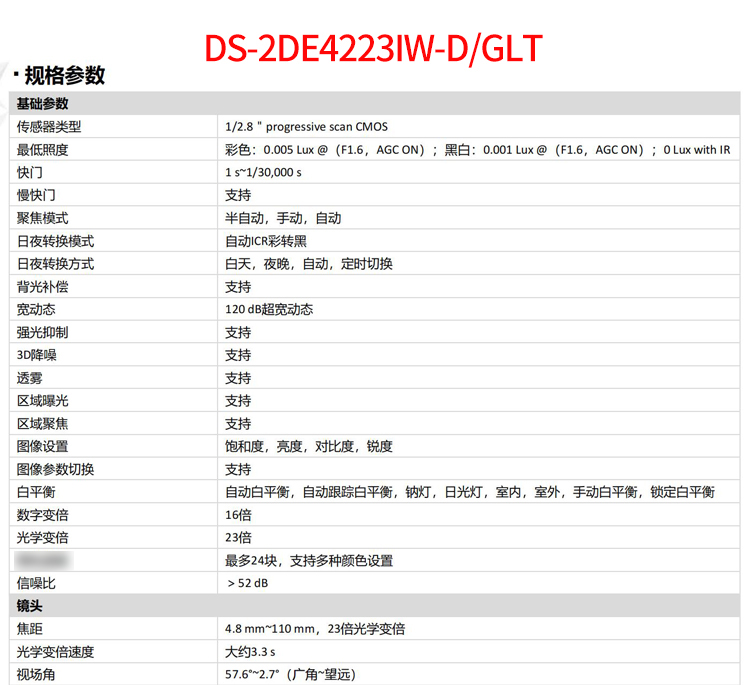Click 支持 in the 透雾 row
Viewport: 750px width, 685px height.
pyautogui.click(x=238, y=378)
